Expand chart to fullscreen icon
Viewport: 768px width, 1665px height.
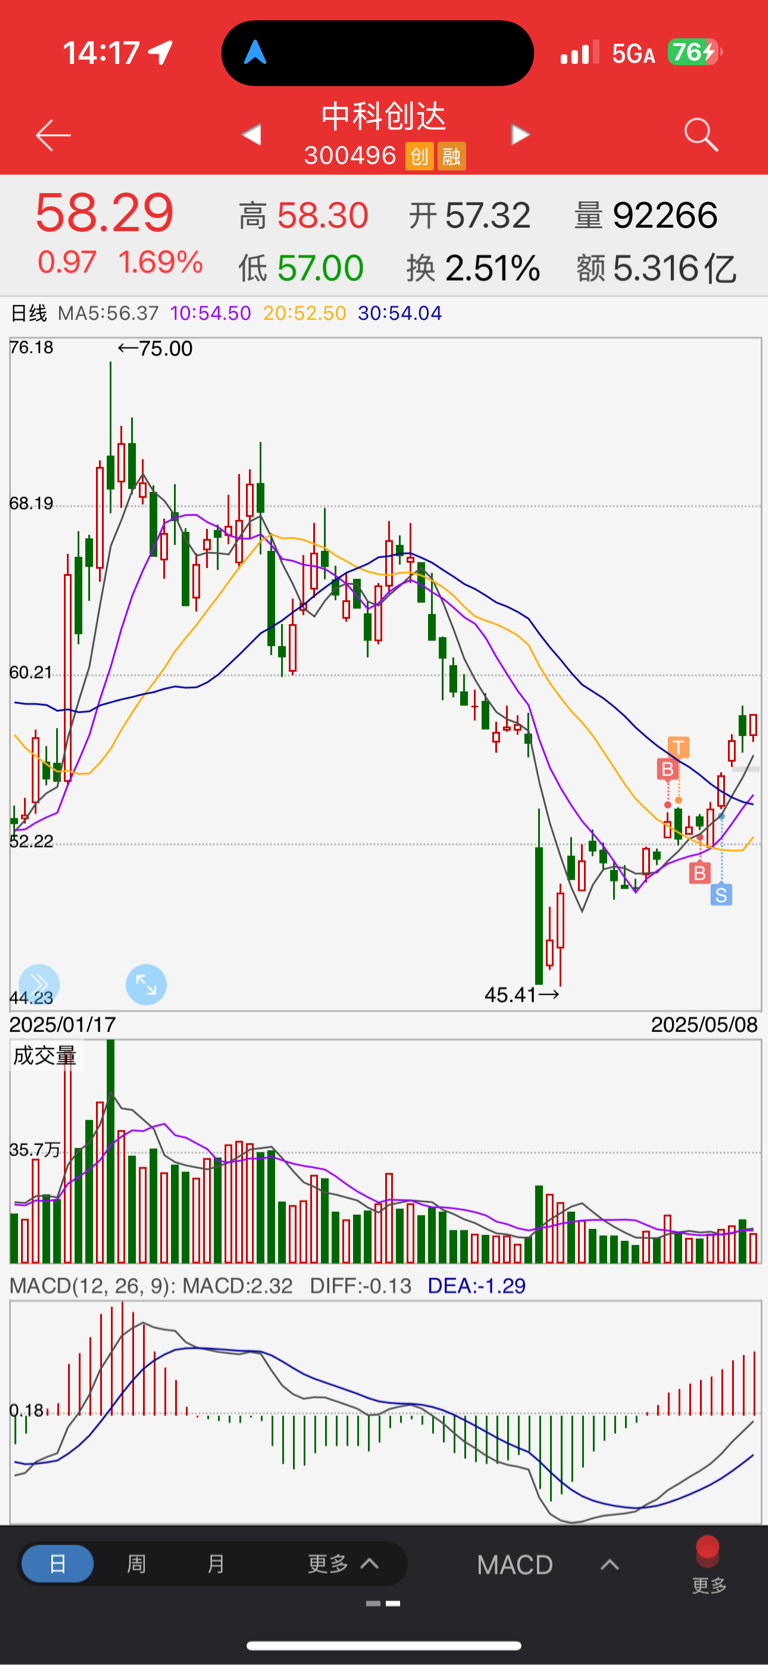(x=146, y=985)
